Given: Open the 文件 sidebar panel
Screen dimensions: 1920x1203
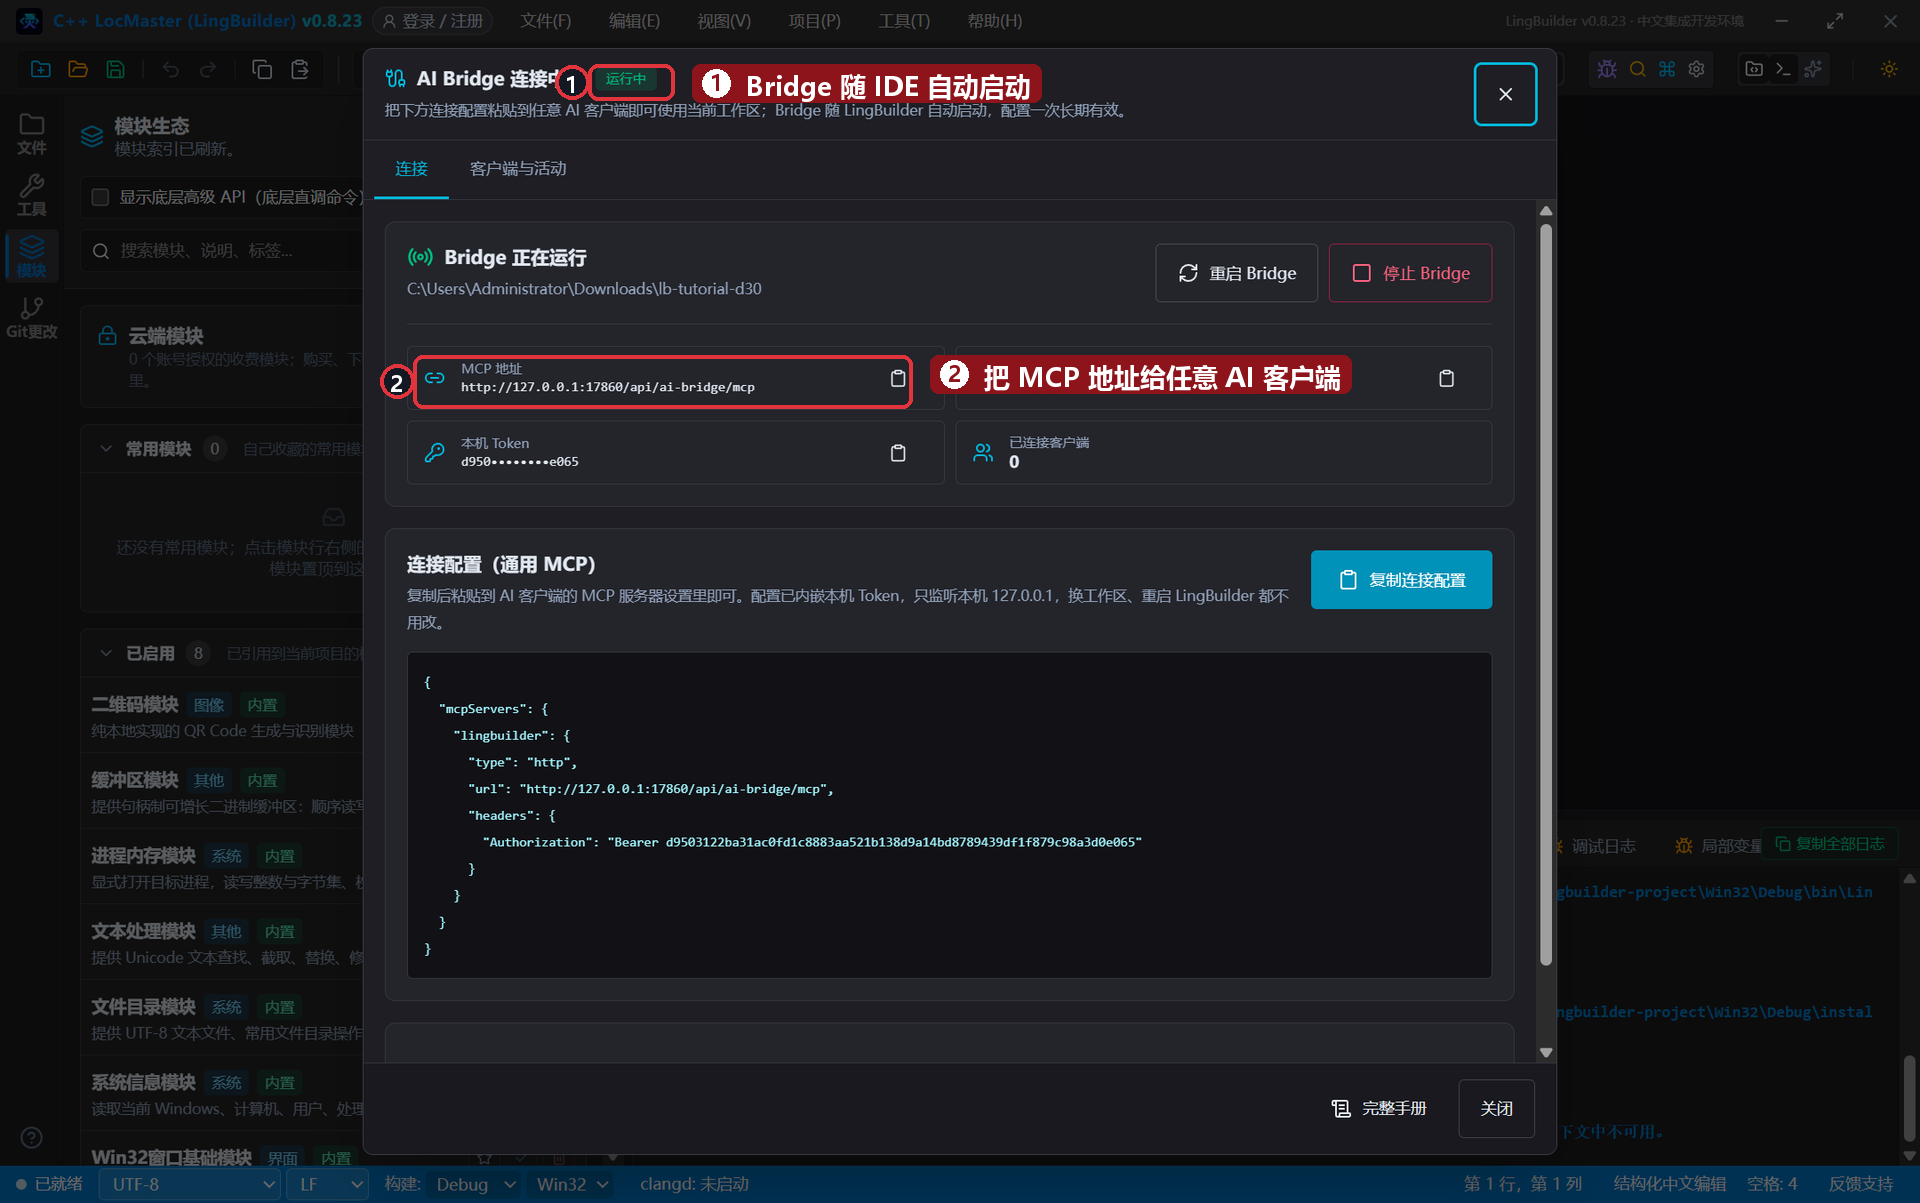Looking at the screenshot, I should tap(32, 134).
